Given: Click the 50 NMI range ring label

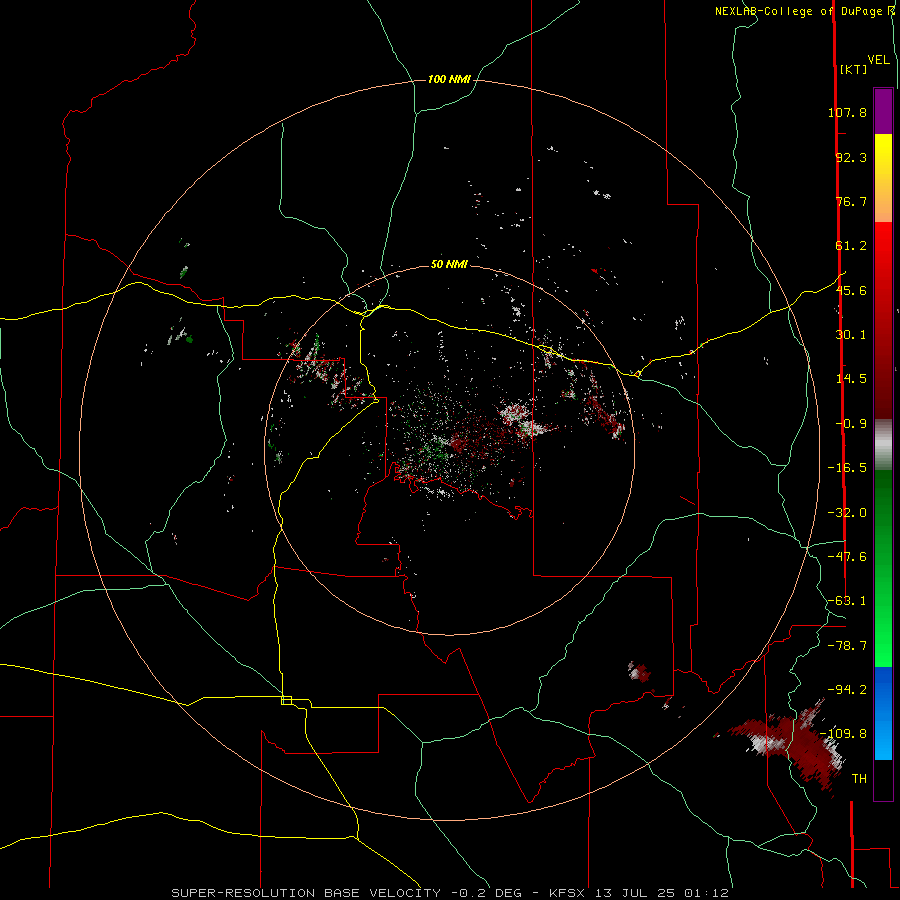Looking at the screenshot, I should tap(449, 265).
